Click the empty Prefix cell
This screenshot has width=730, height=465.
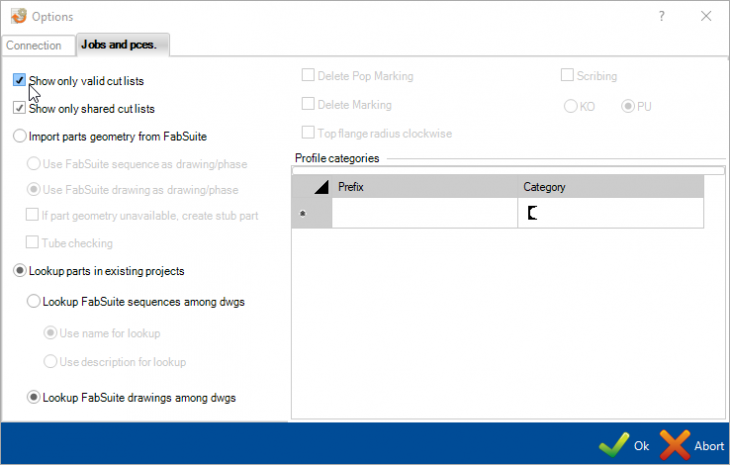coord(424,213)
